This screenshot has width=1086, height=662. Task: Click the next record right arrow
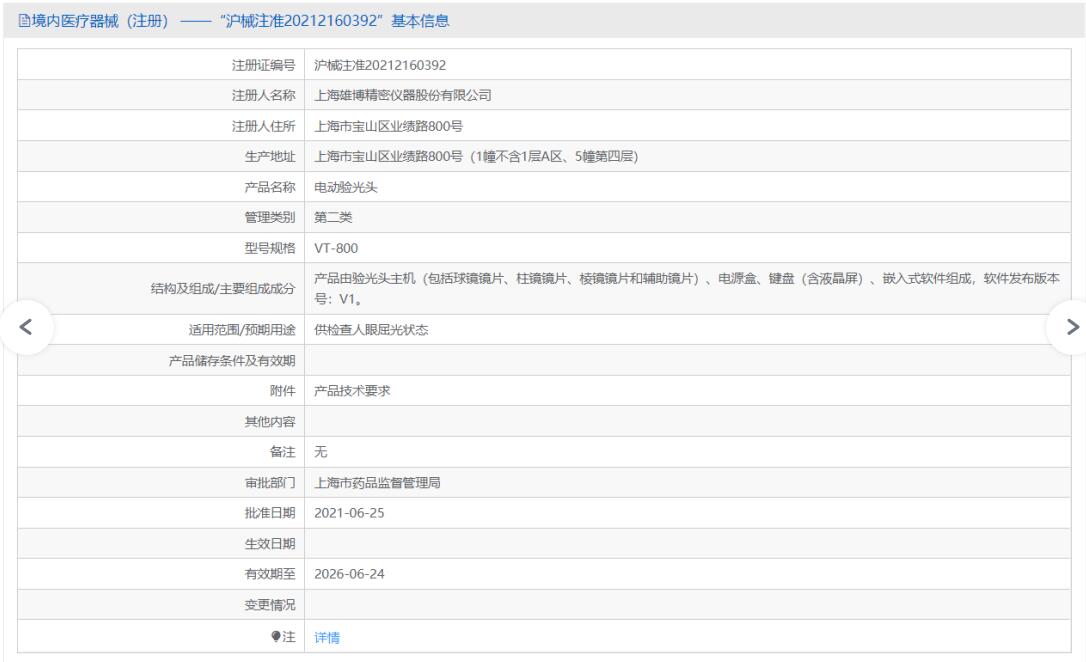(1070, 326)
